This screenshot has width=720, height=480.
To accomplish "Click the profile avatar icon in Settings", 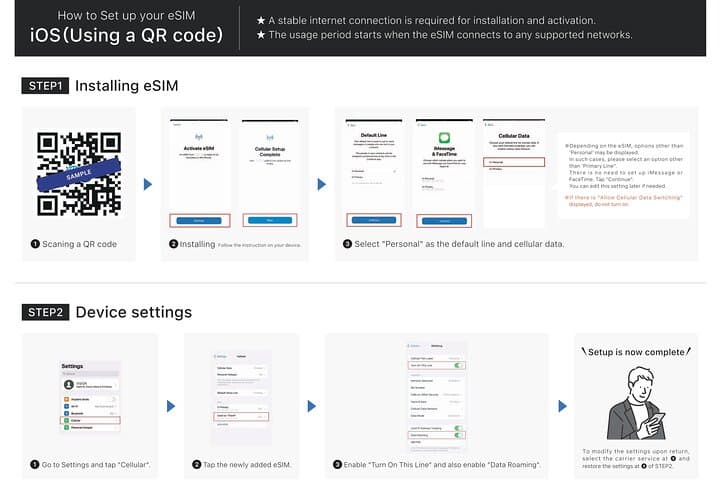I will [69, 384].
